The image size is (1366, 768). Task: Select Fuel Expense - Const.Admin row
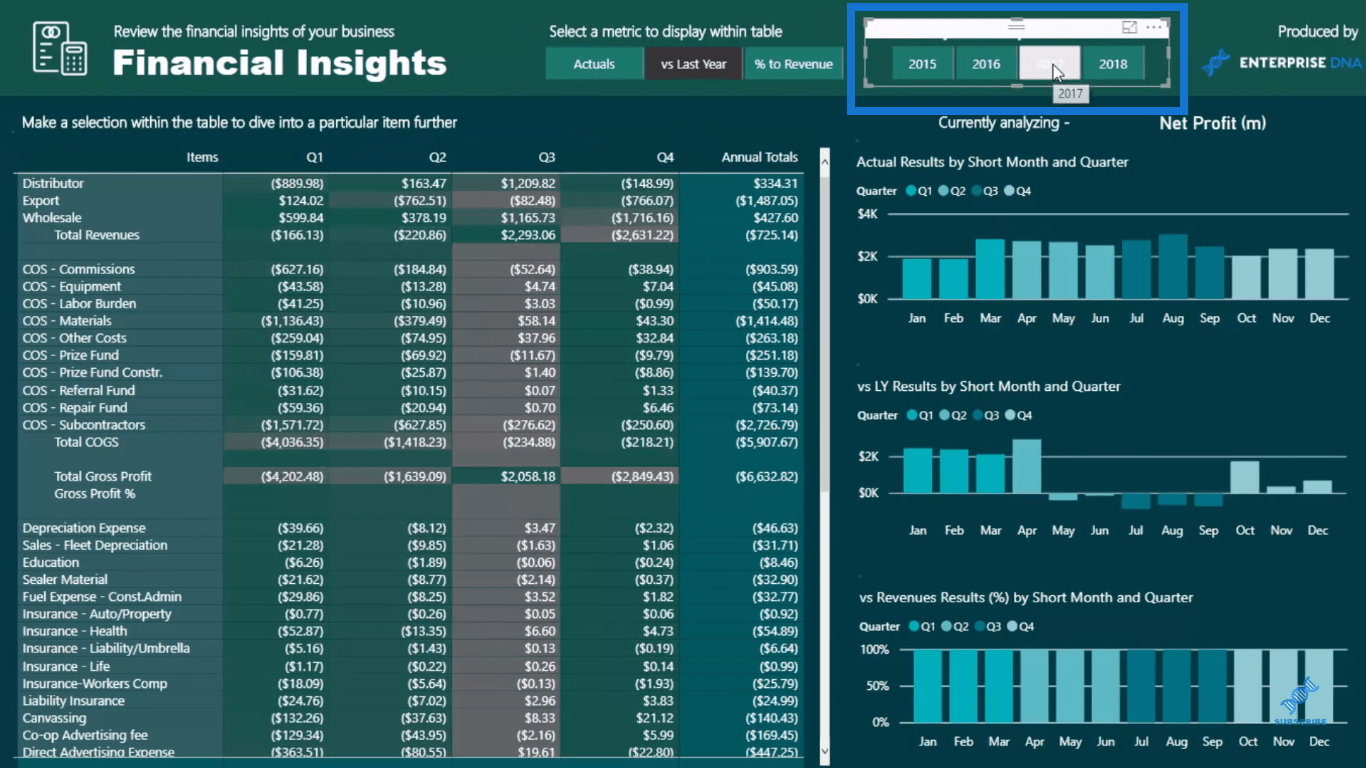[410, 596]
